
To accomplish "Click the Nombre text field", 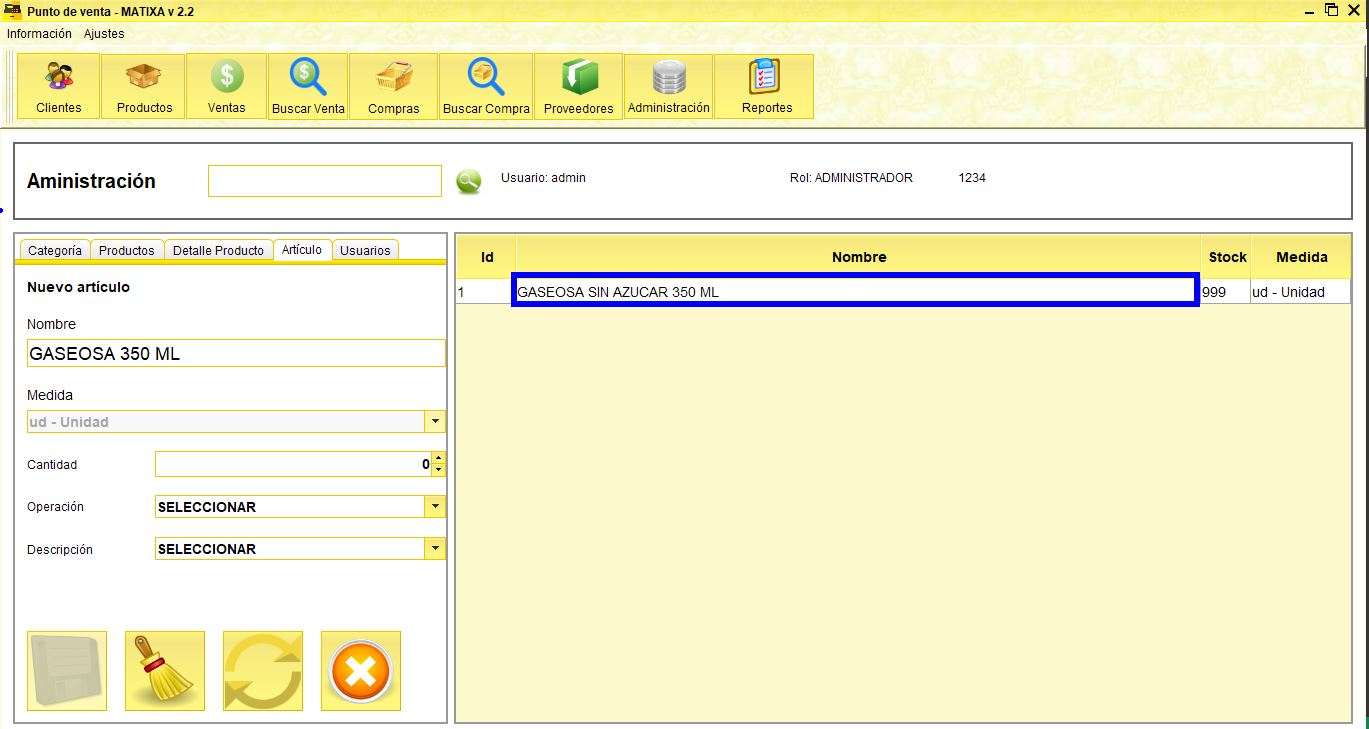I will coord(235,354).
